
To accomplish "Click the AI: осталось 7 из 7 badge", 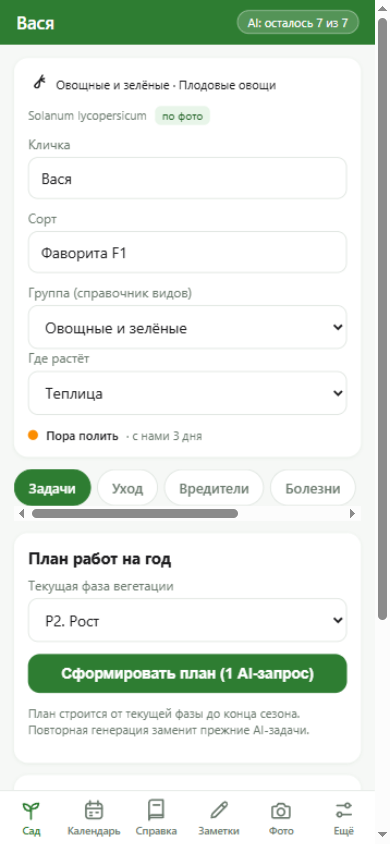I will click(x=297, y=23).
